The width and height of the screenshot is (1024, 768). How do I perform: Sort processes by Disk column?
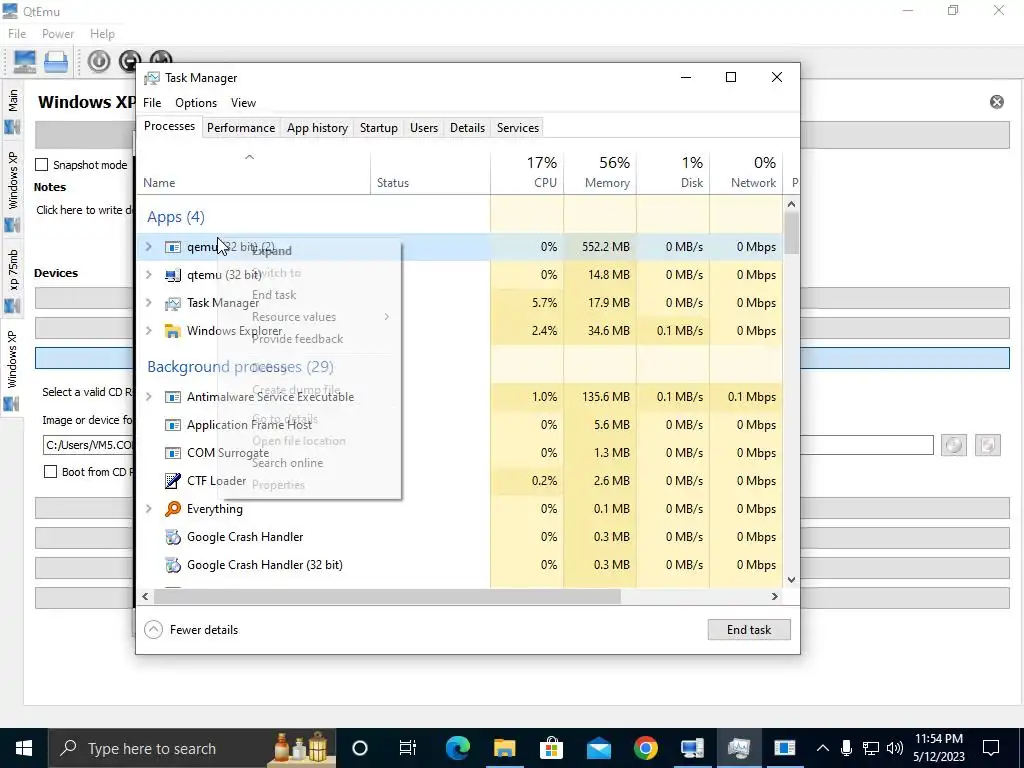(x=673, y=172)
